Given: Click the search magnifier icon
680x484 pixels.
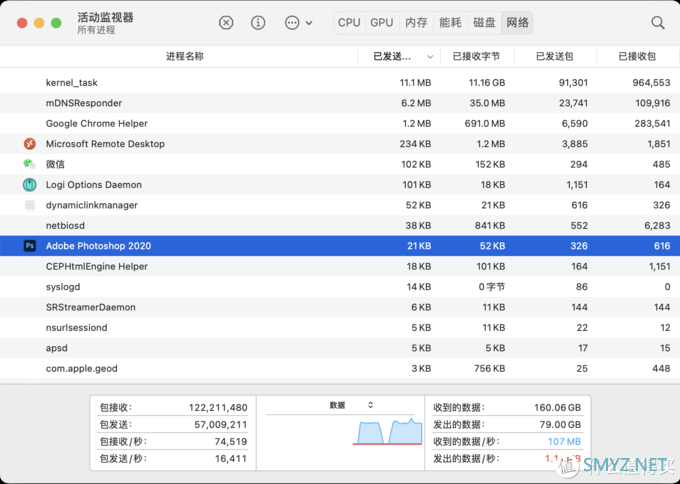Looking at the screenshot, I should coord(657,23).
